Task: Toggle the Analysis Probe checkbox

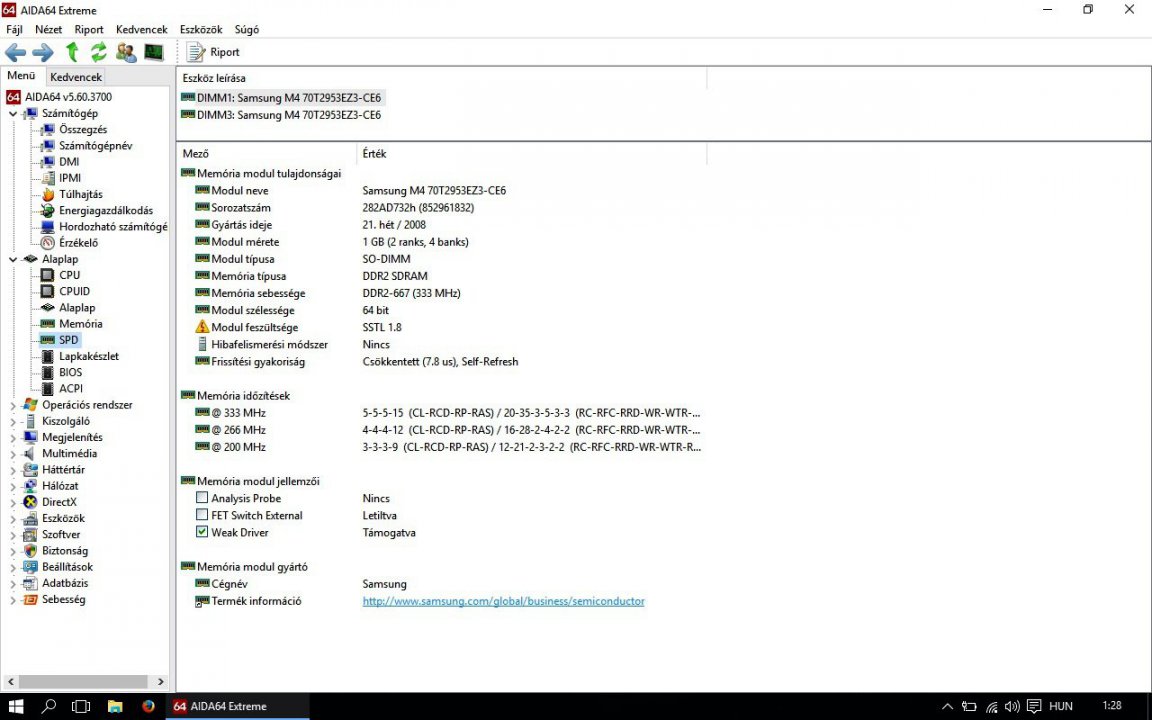Action: (x=202, y=497)
